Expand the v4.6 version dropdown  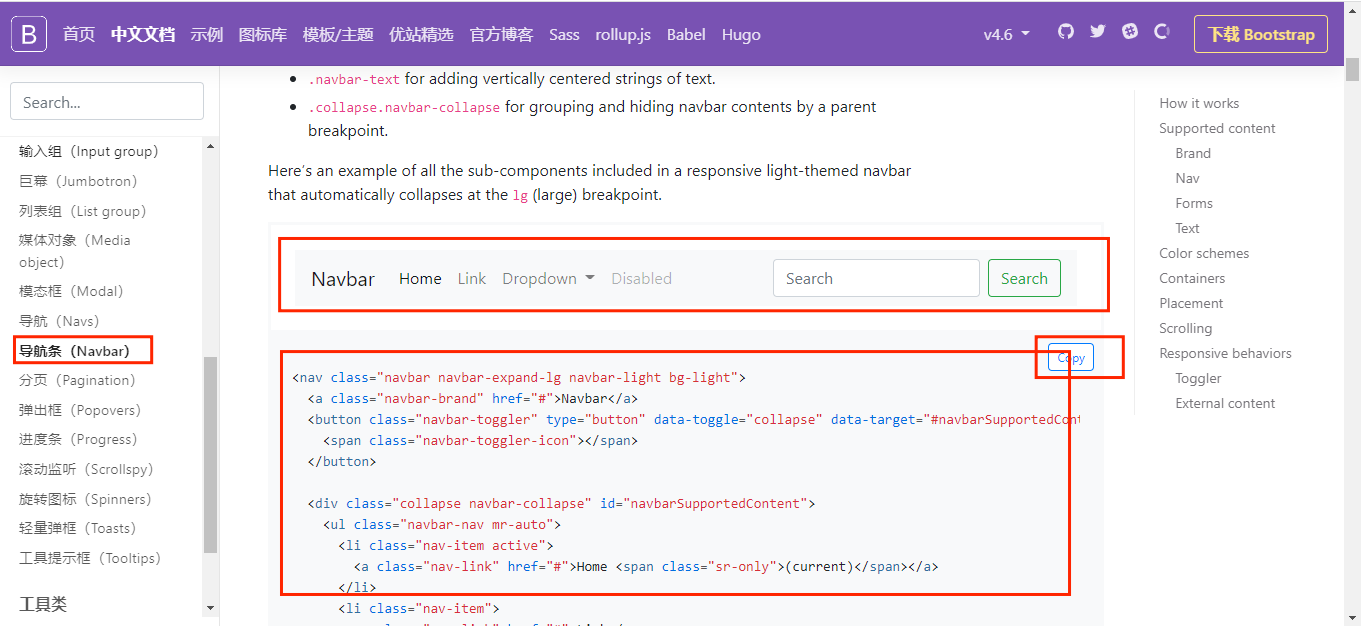coord(1006,34)
